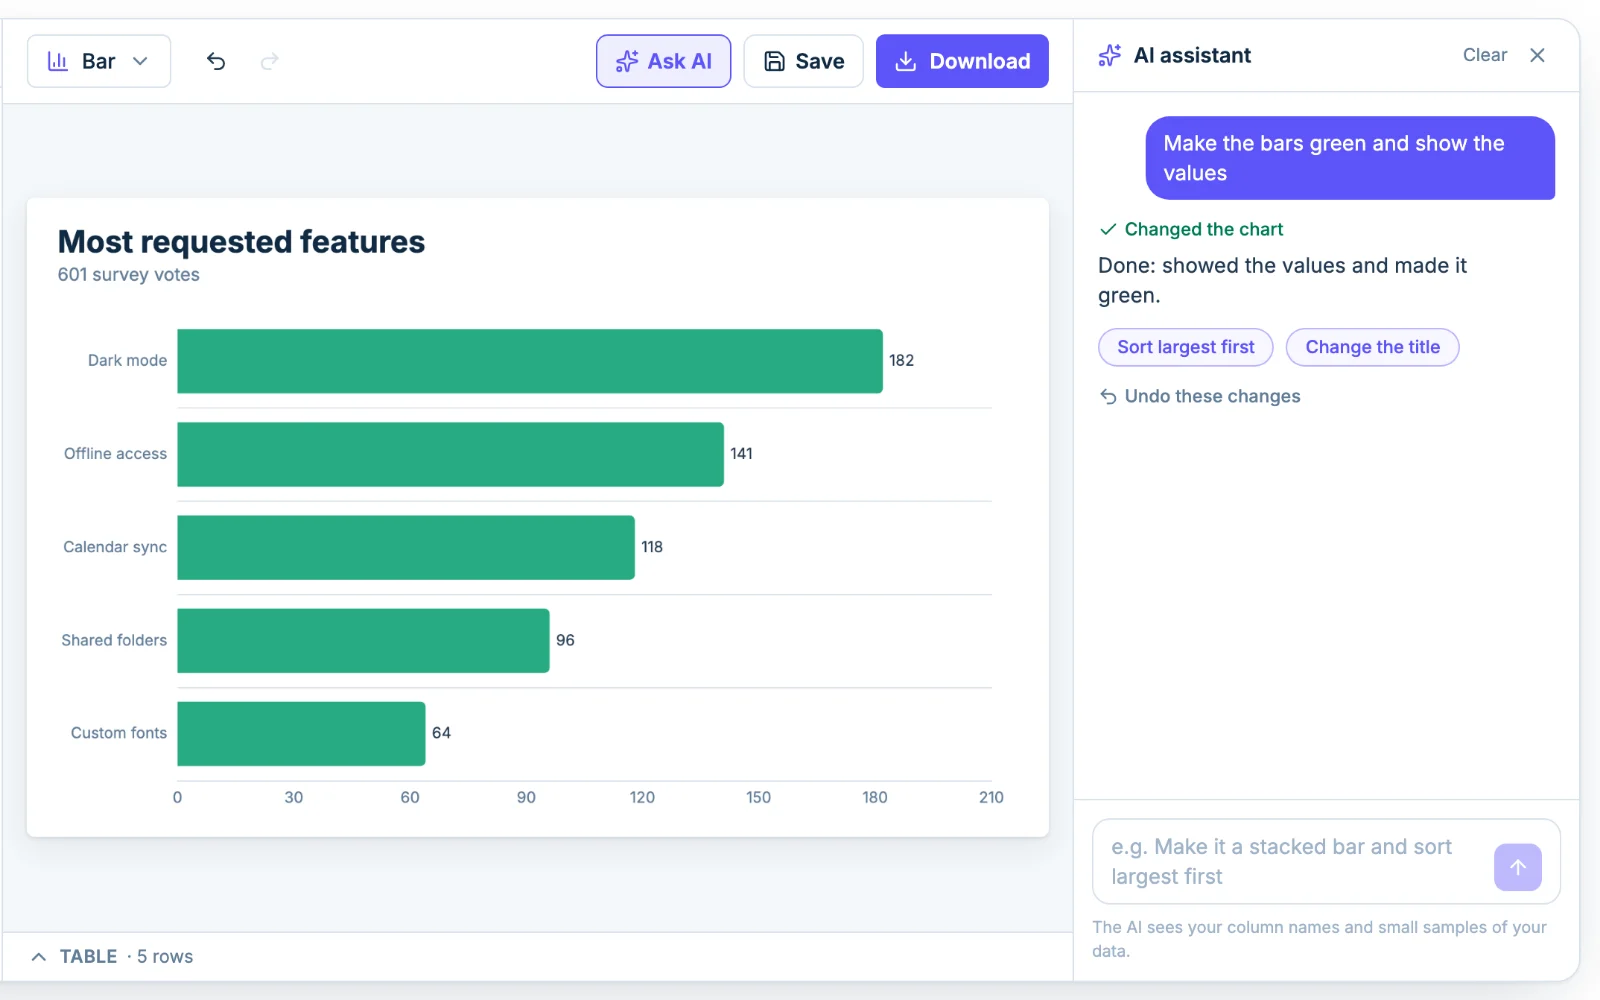This screenshot has height=1000, width=1600.
Task: Click the 182 value label
Action: point(902,360)
